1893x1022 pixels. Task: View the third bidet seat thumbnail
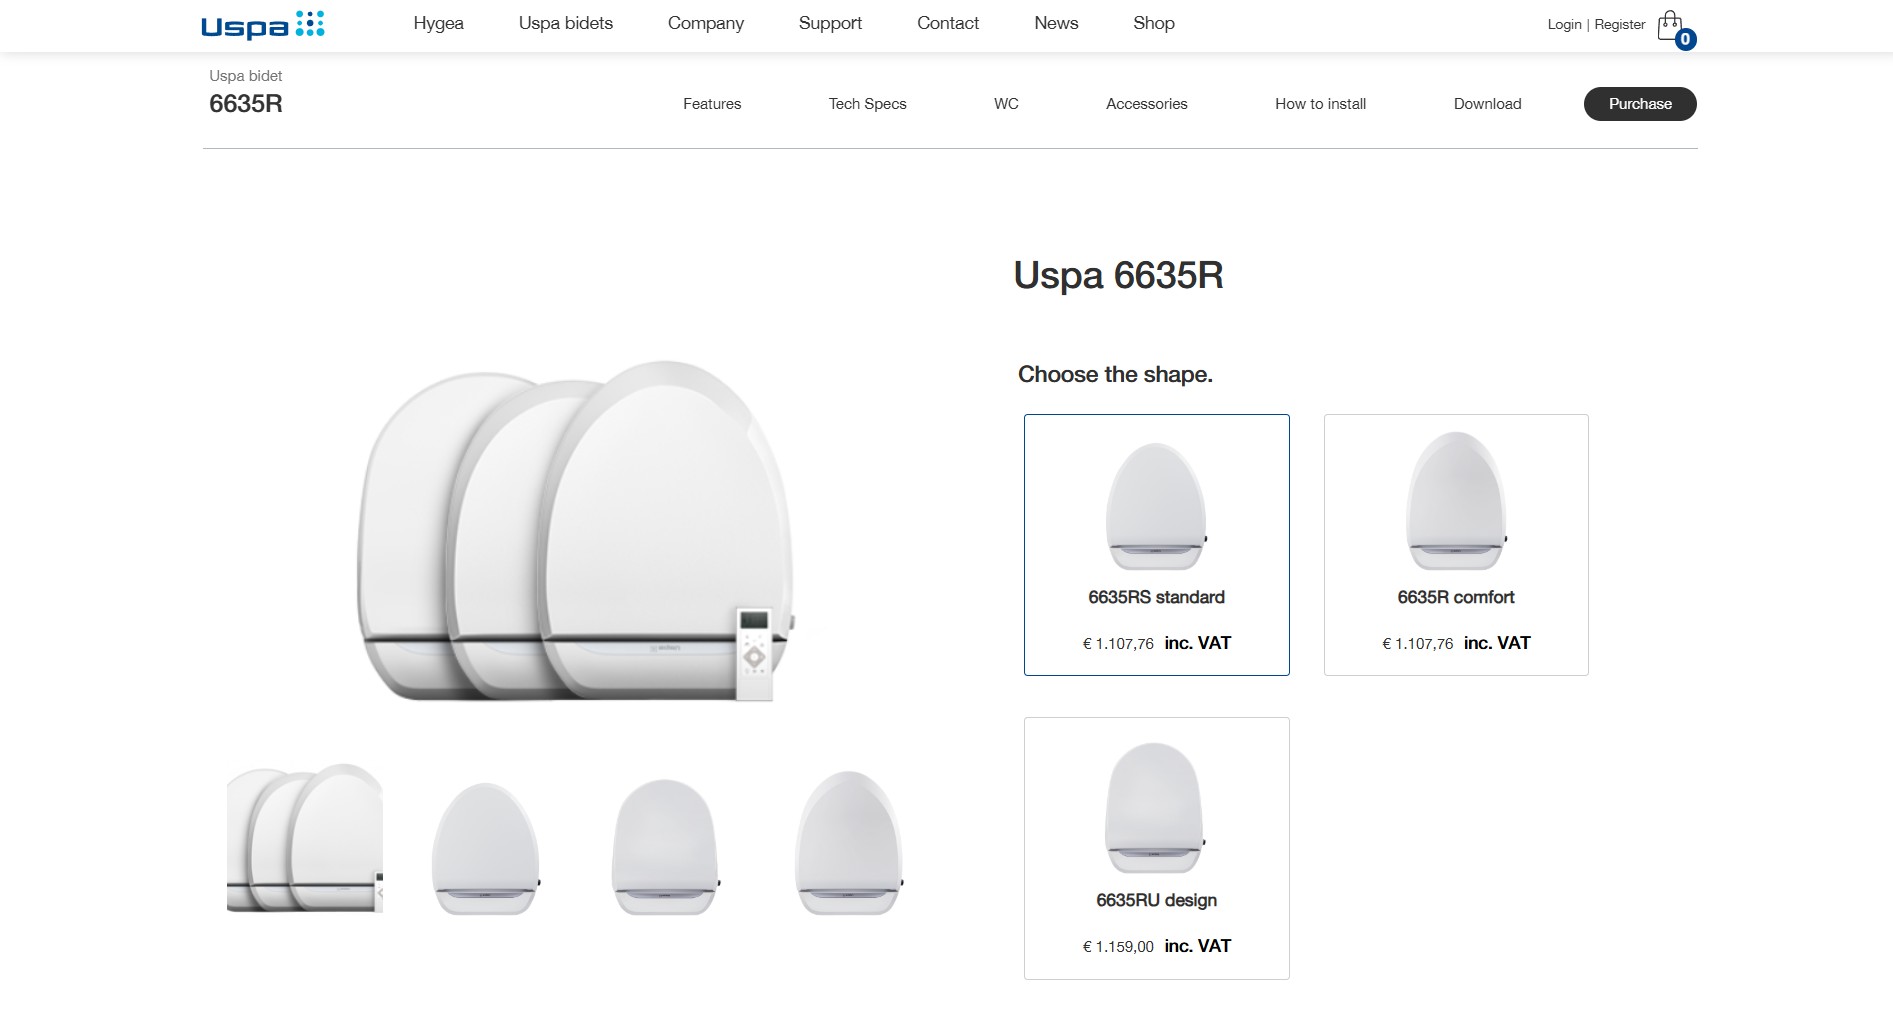pos(666,846)
